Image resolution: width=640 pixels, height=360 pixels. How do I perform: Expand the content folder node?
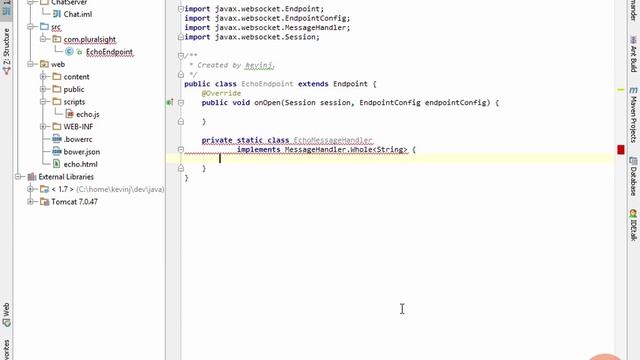tap(43, 77)
